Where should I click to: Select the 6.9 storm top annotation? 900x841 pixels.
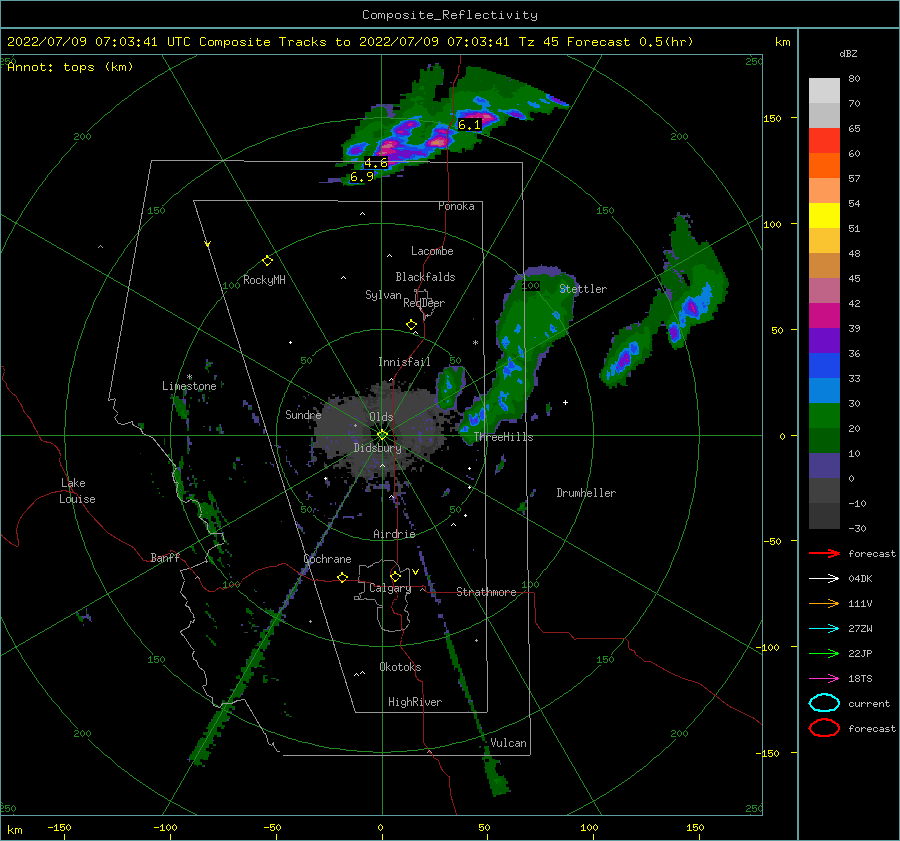(362, 177)
